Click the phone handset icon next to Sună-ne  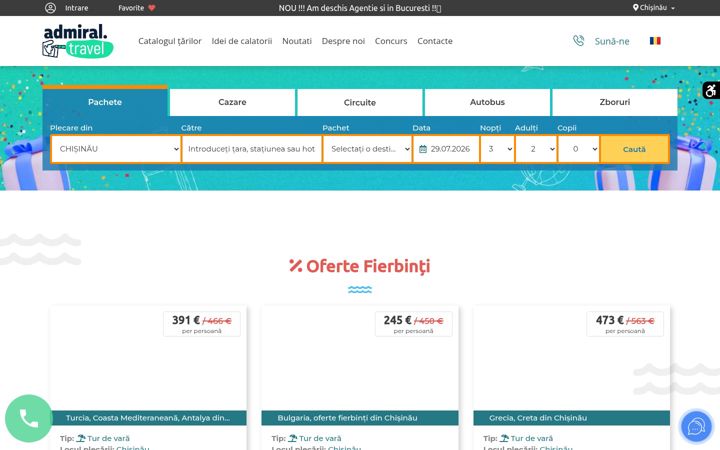[x=579, y=41]
